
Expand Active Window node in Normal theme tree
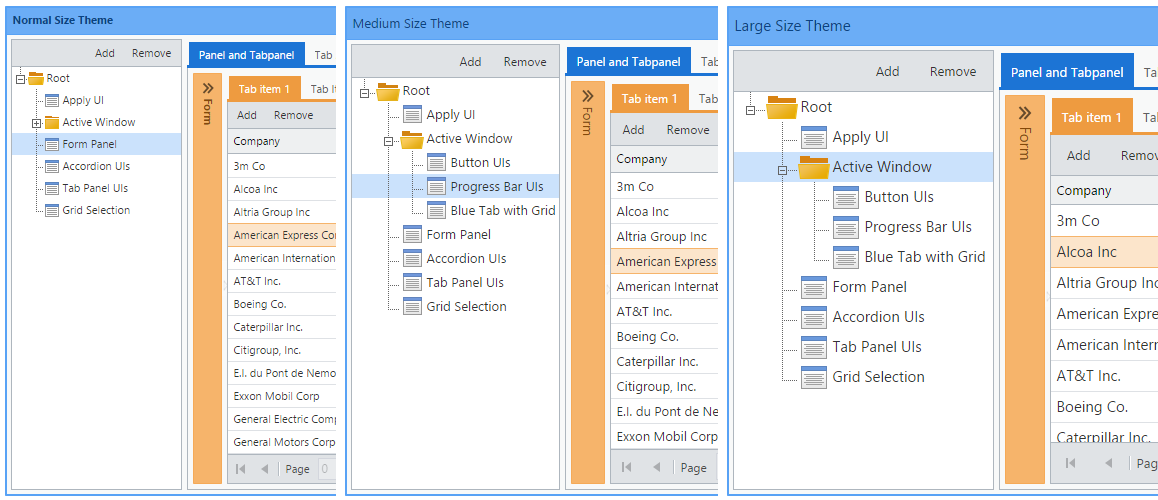click(36, 123)
